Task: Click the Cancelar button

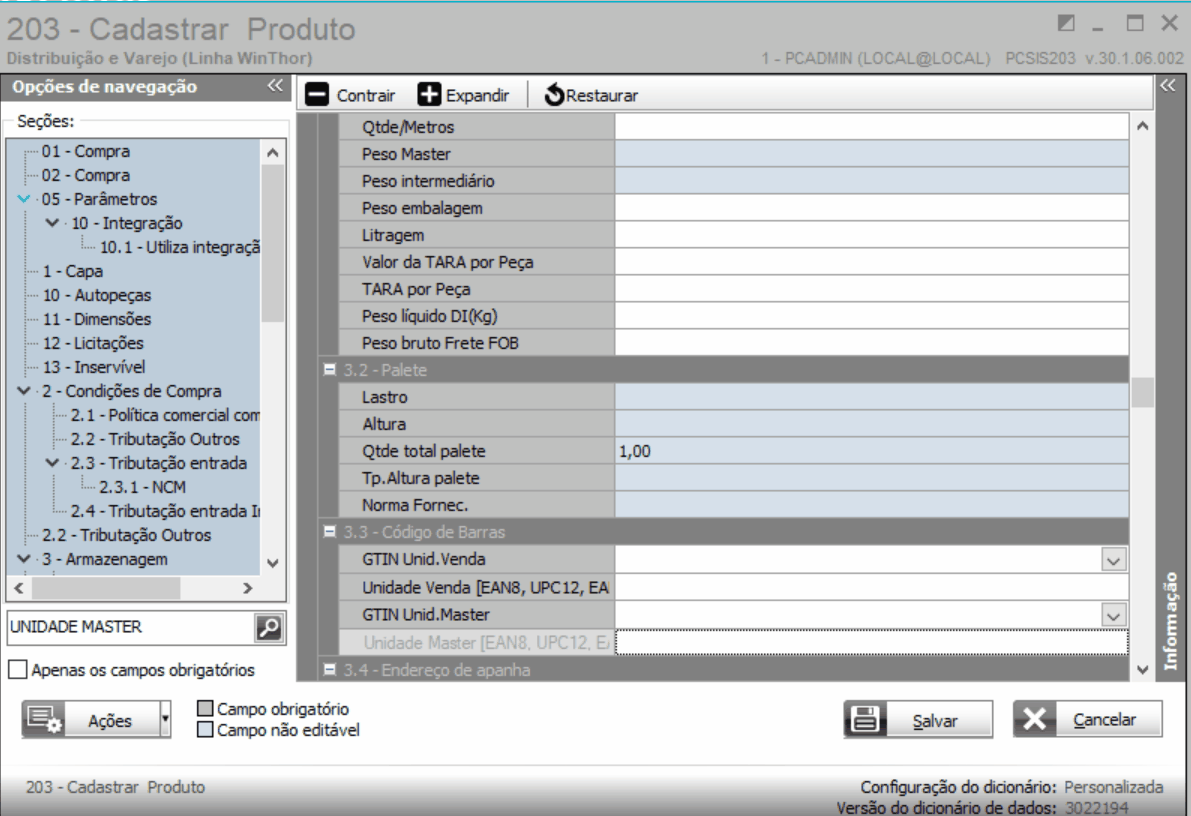Action: coord(1087,719)
